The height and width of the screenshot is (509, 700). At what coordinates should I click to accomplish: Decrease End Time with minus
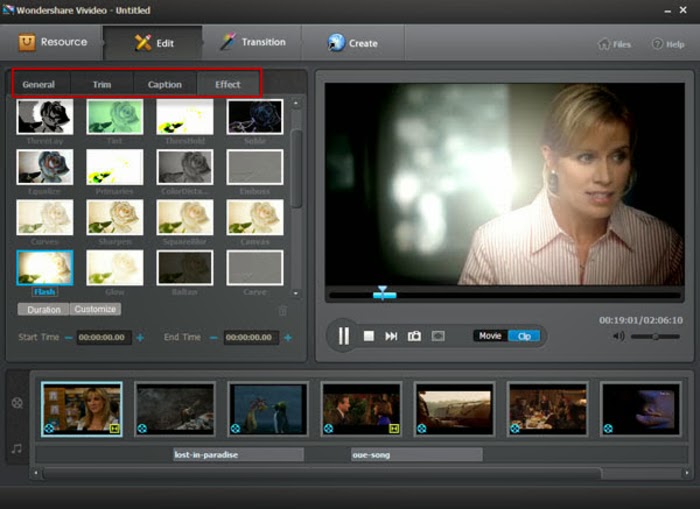click(213, 338)
